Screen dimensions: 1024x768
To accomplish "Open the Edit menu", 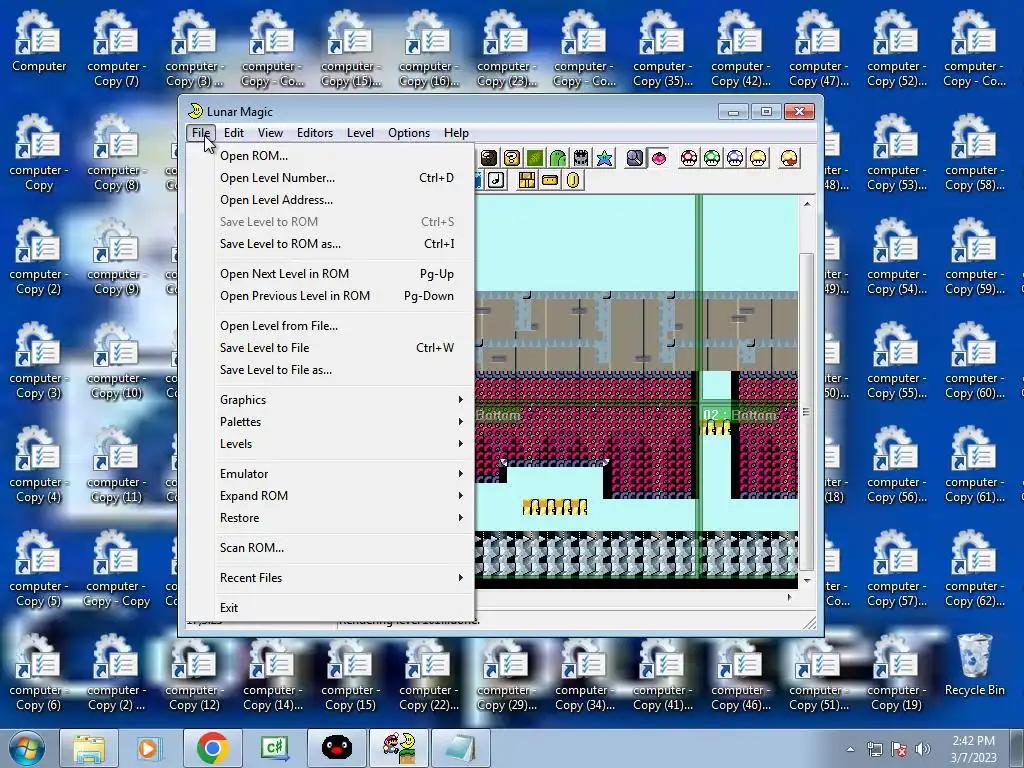I will point(233,133).
